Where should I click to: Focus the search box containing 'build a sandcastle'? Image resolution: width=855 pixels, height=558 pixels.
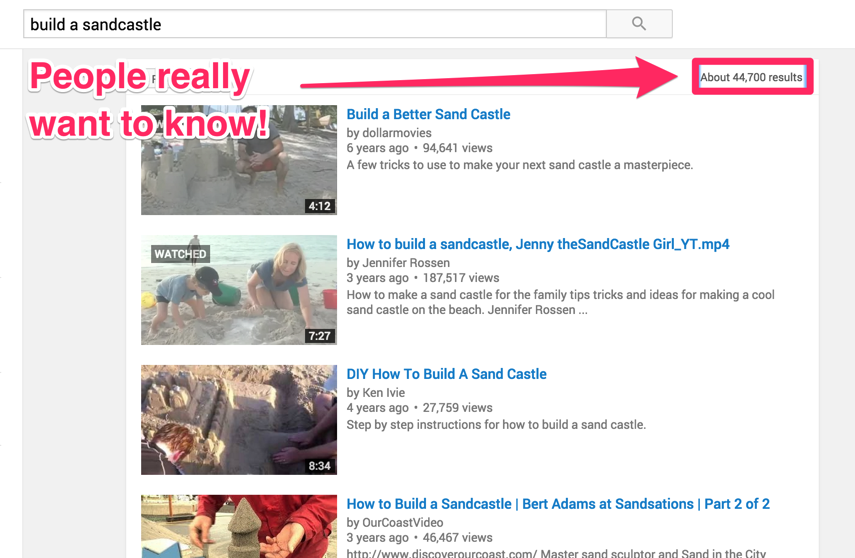315,24
